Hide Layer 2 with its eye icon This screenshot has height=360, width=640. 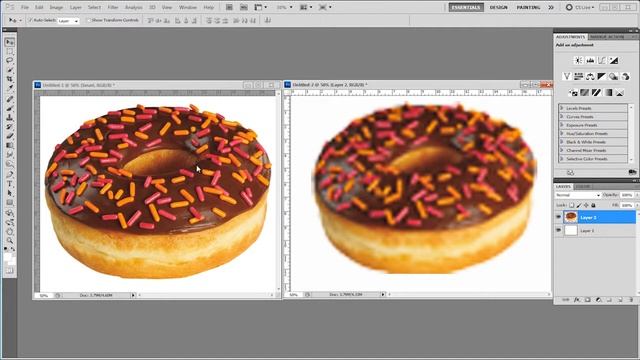click(x=558, y=217)
